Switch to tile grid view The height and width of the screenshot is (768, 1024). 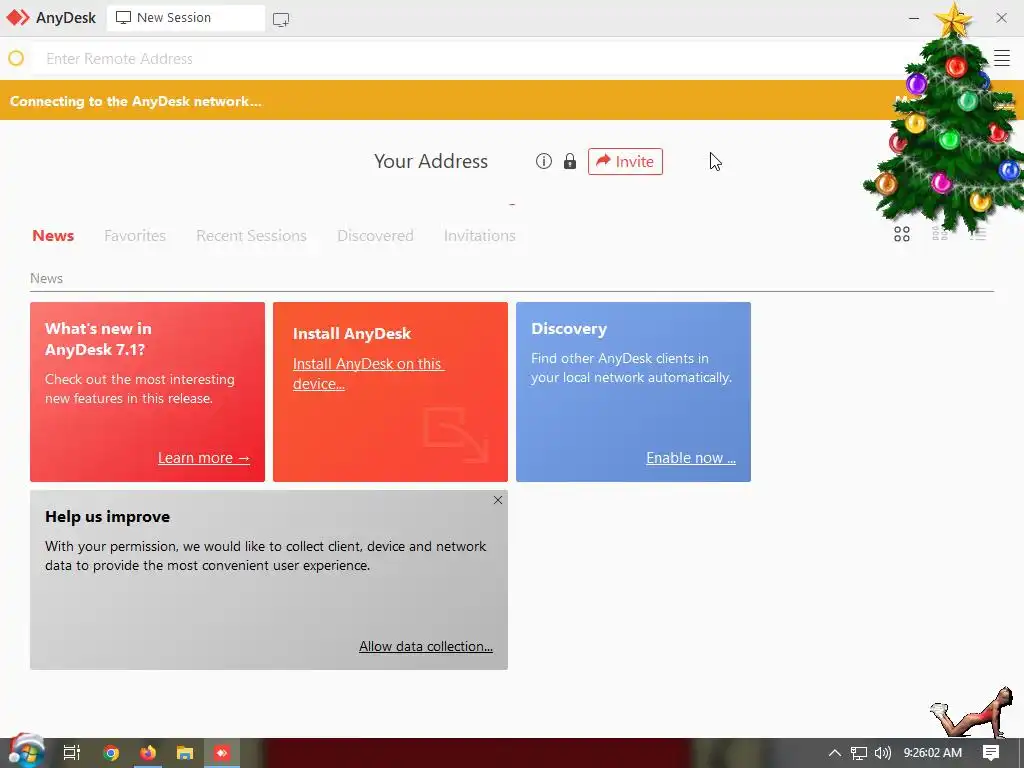(902, 234)
